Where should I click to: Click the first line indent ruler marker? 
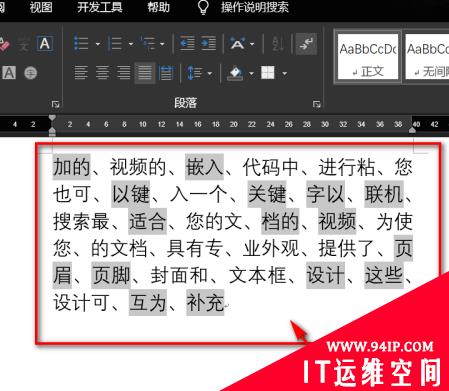point(52,117)
